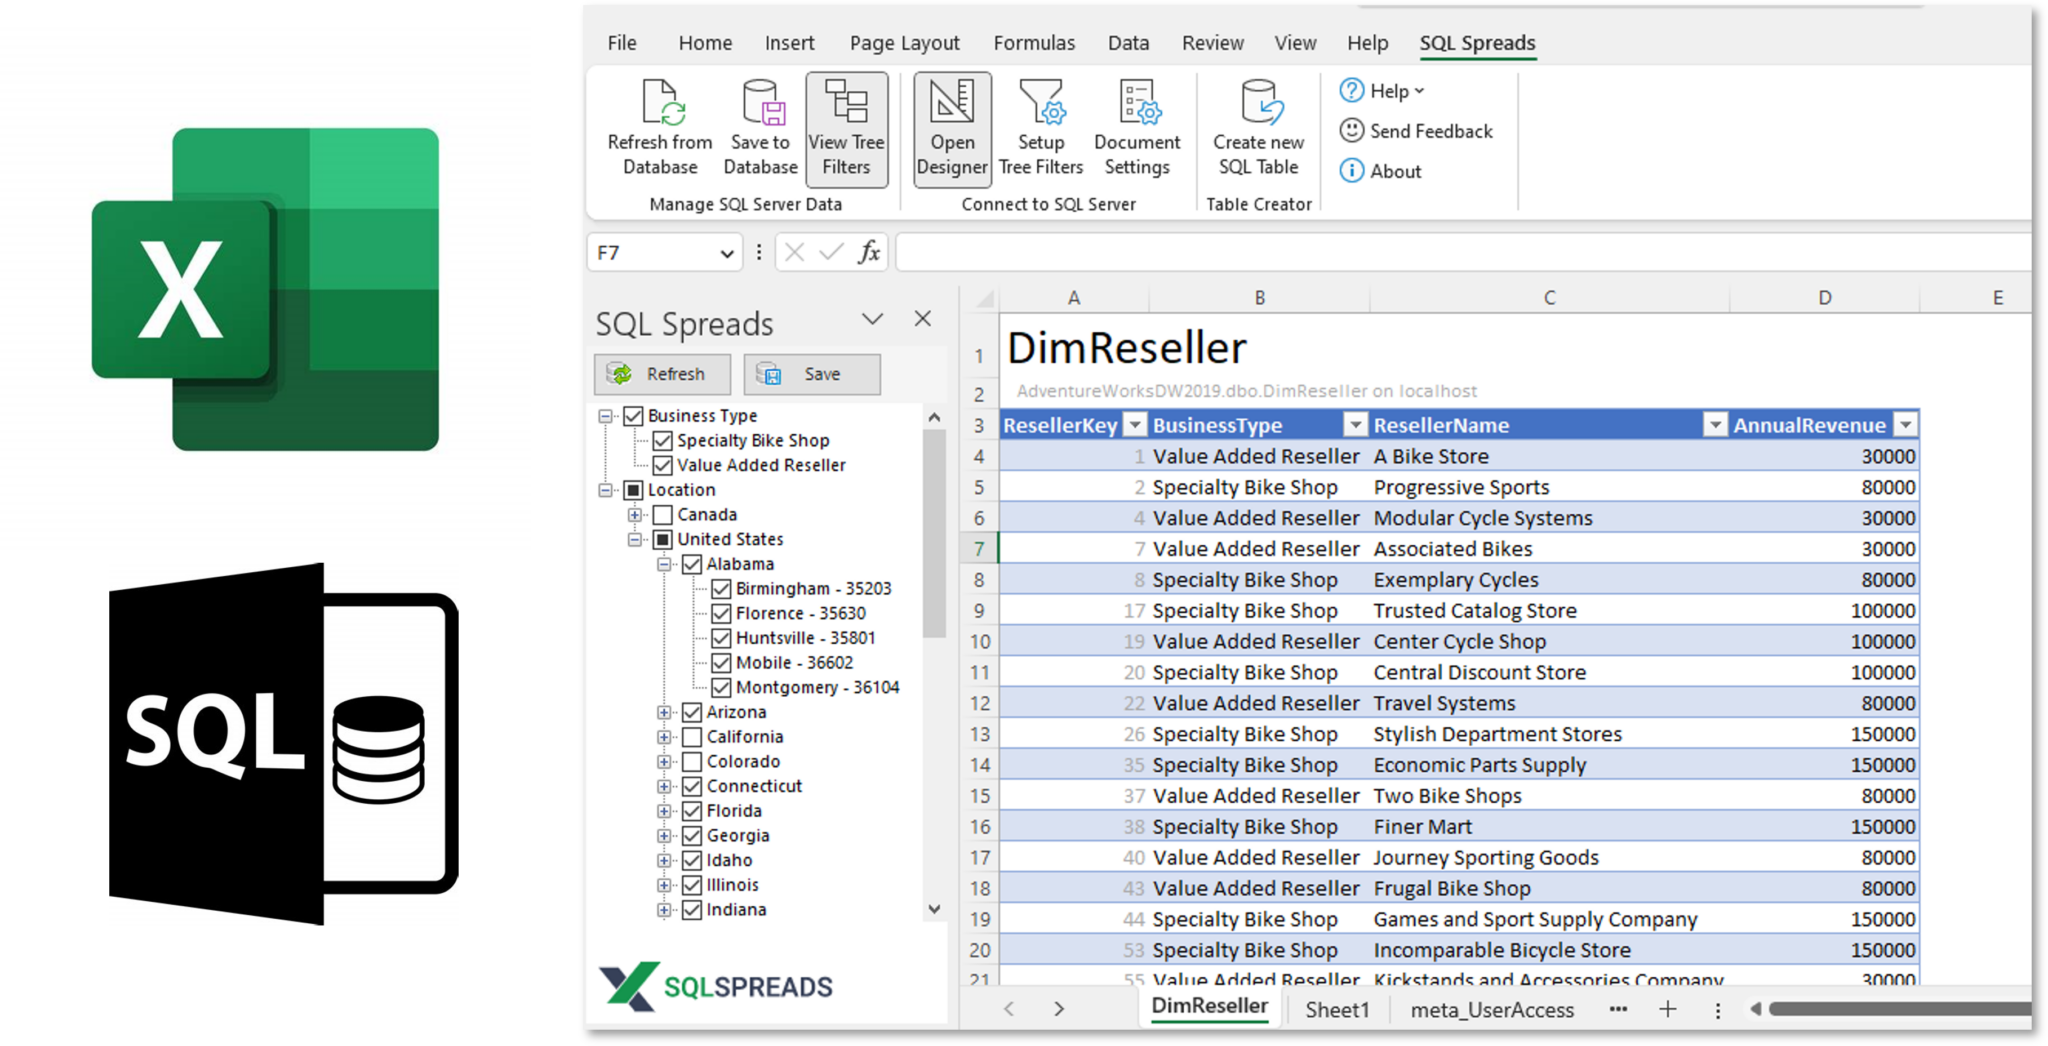Click the pane Refresh button
This screenshot has height=1046, width=2048.
point(662,374)
